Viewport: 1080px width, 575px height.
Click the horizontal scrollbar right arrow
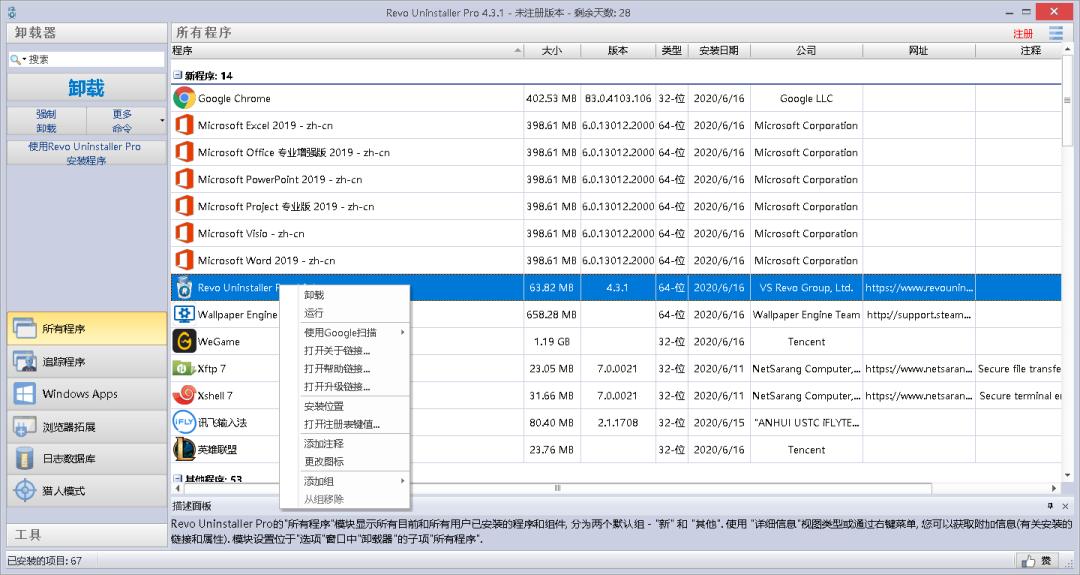[x=1053, y=488]
